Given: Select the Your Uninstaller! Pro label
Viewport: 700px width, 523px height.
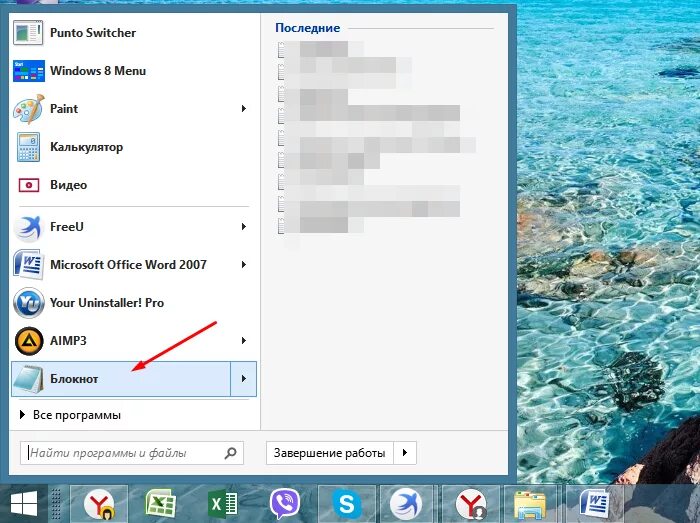Looking at the screenshot, I should (107, 303).
